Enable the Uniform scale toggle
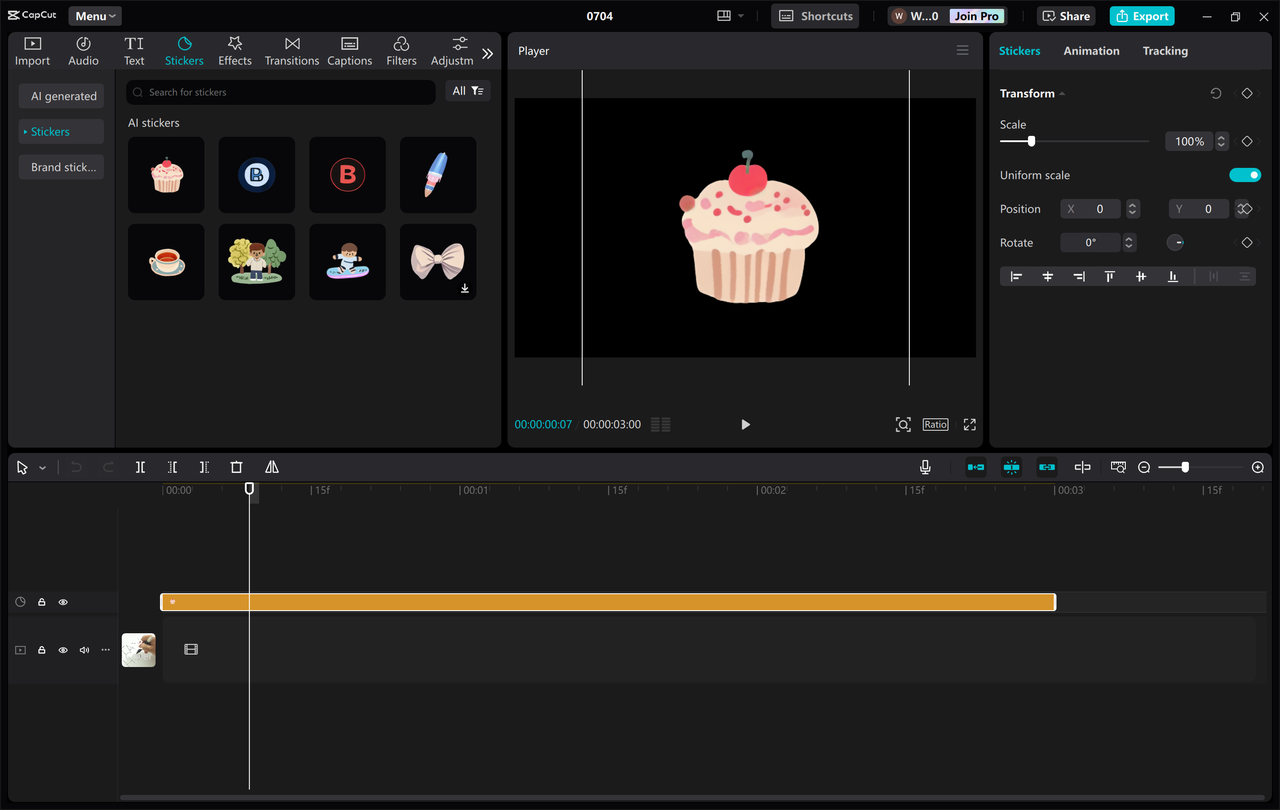This screenshot has width=1280, height=810. coord(1245,174)
